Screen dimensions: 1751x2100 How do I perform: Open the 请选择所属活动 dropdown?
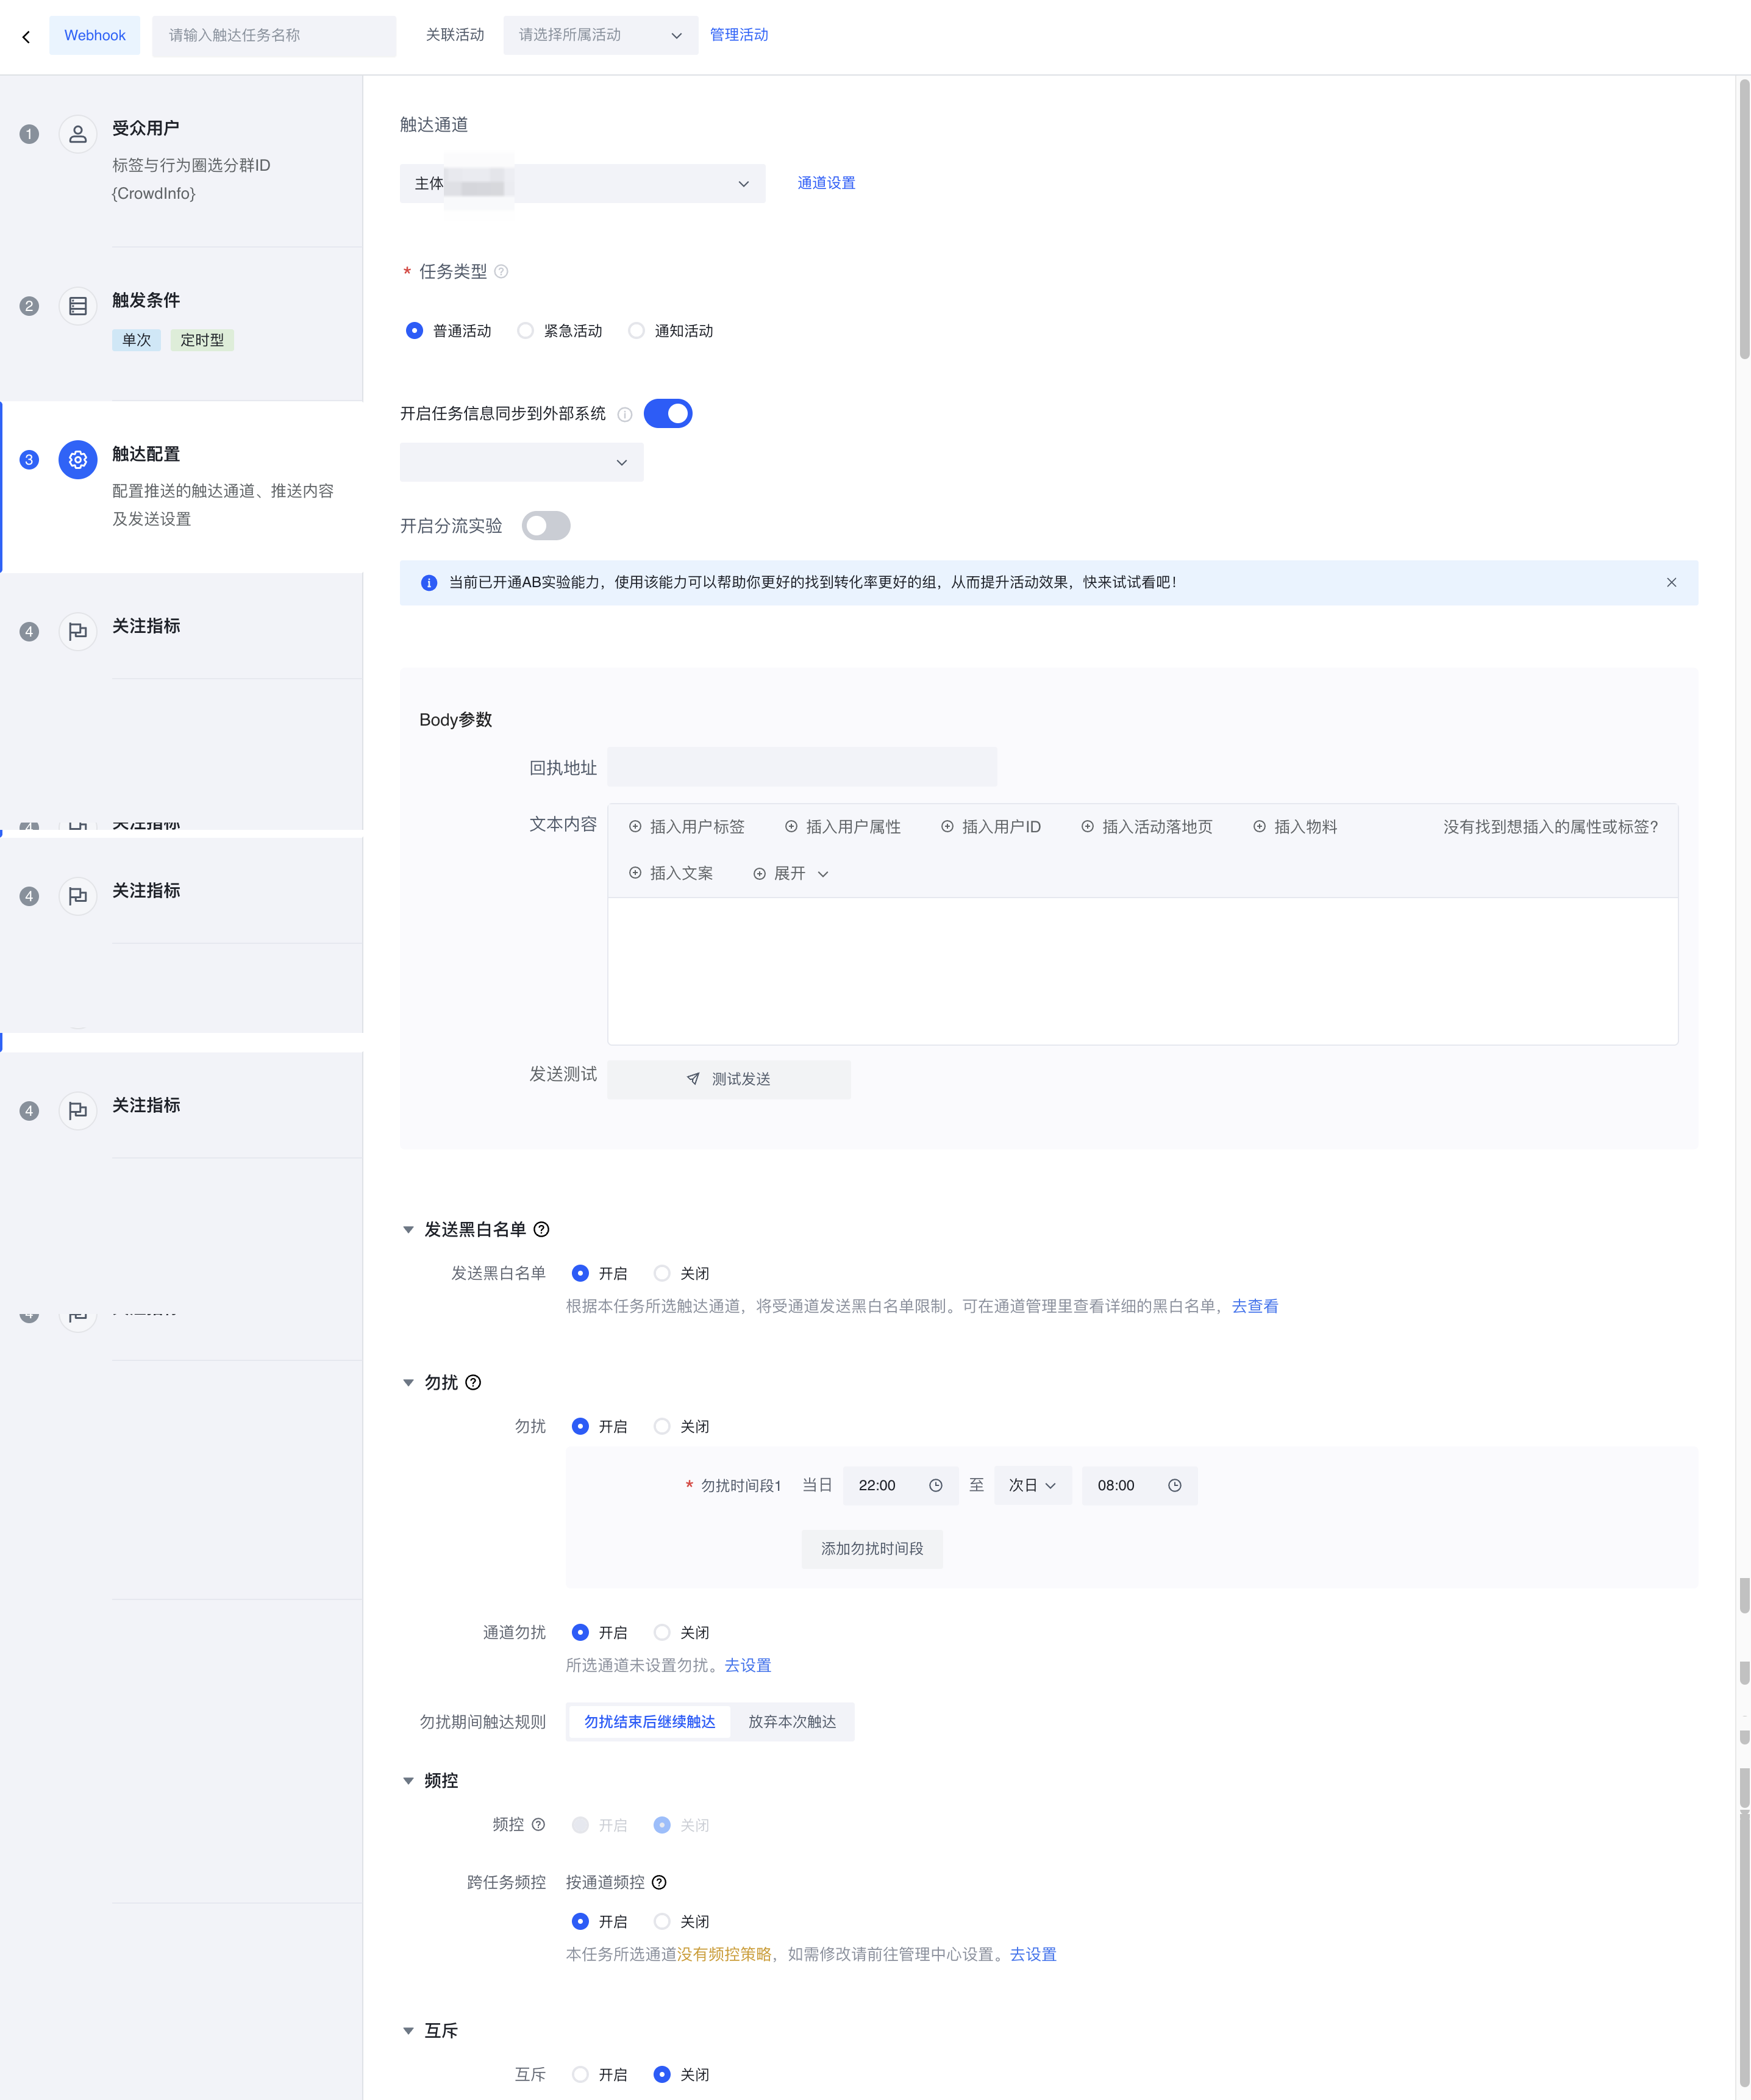[600, 35]
